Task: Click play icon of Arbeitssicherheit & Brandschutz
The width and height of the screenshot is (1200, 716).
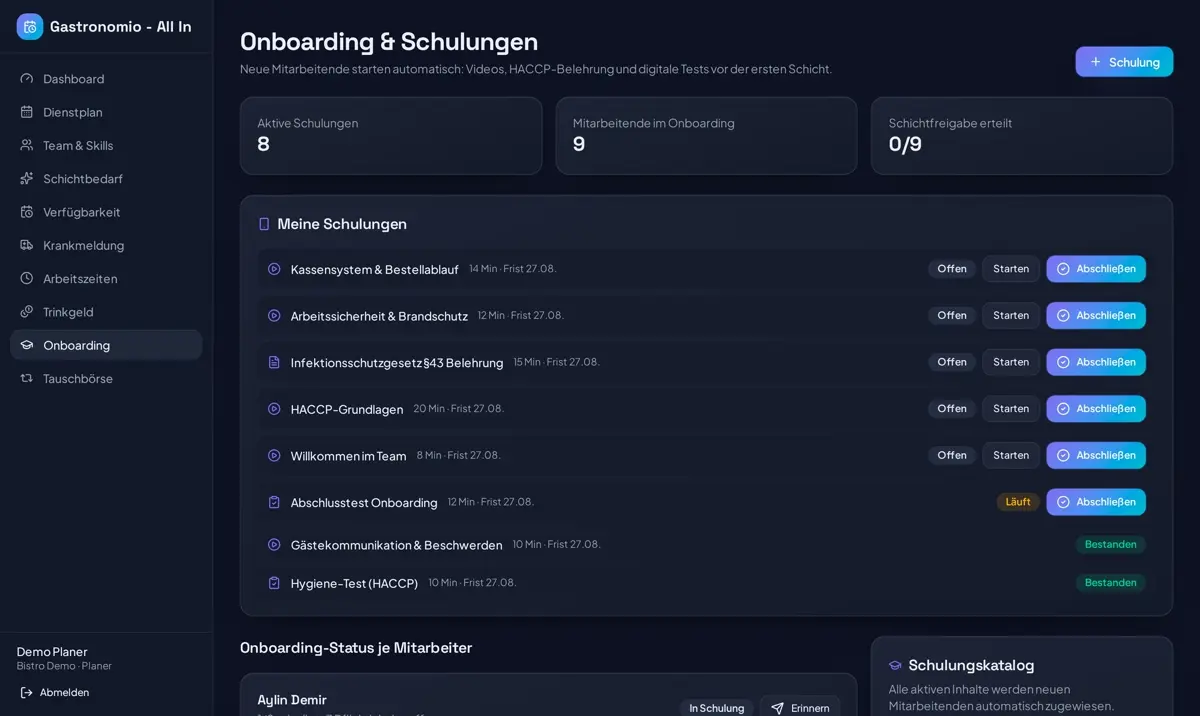Action: [274, 316]
